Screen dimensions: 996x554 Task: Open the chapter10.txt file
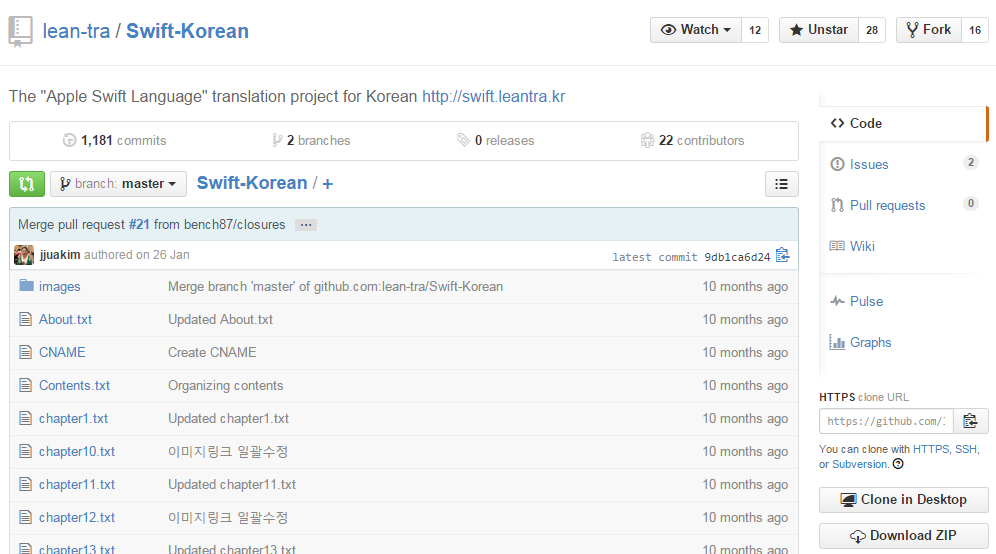click(77, 452)
